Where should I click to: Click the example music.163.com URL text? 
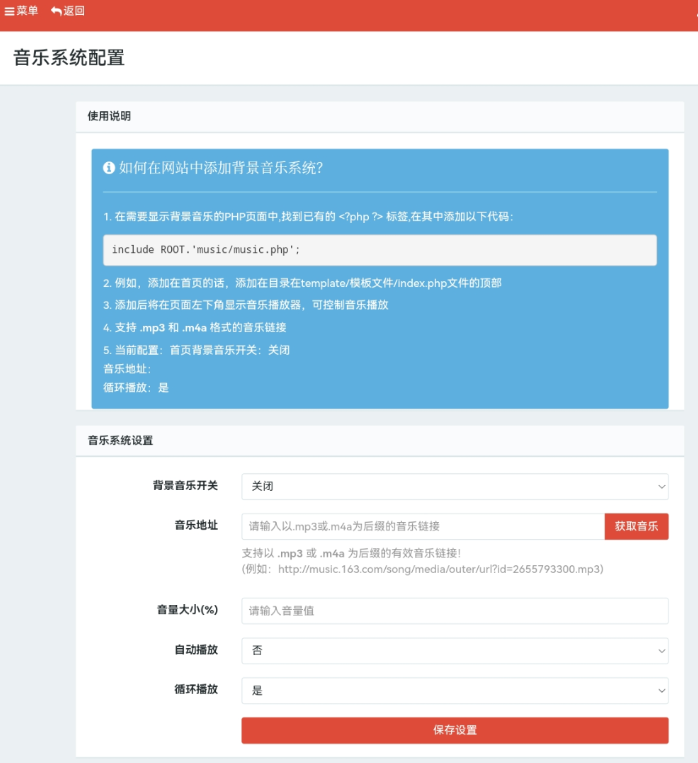click(440, 569)
